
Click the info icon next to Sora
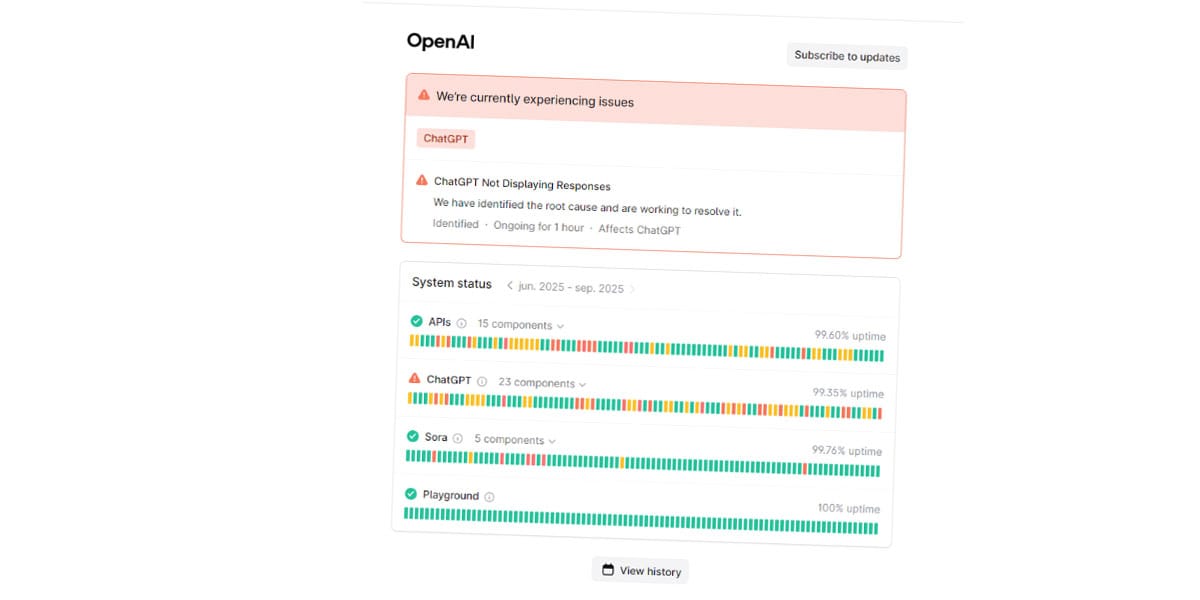point(458,438)
